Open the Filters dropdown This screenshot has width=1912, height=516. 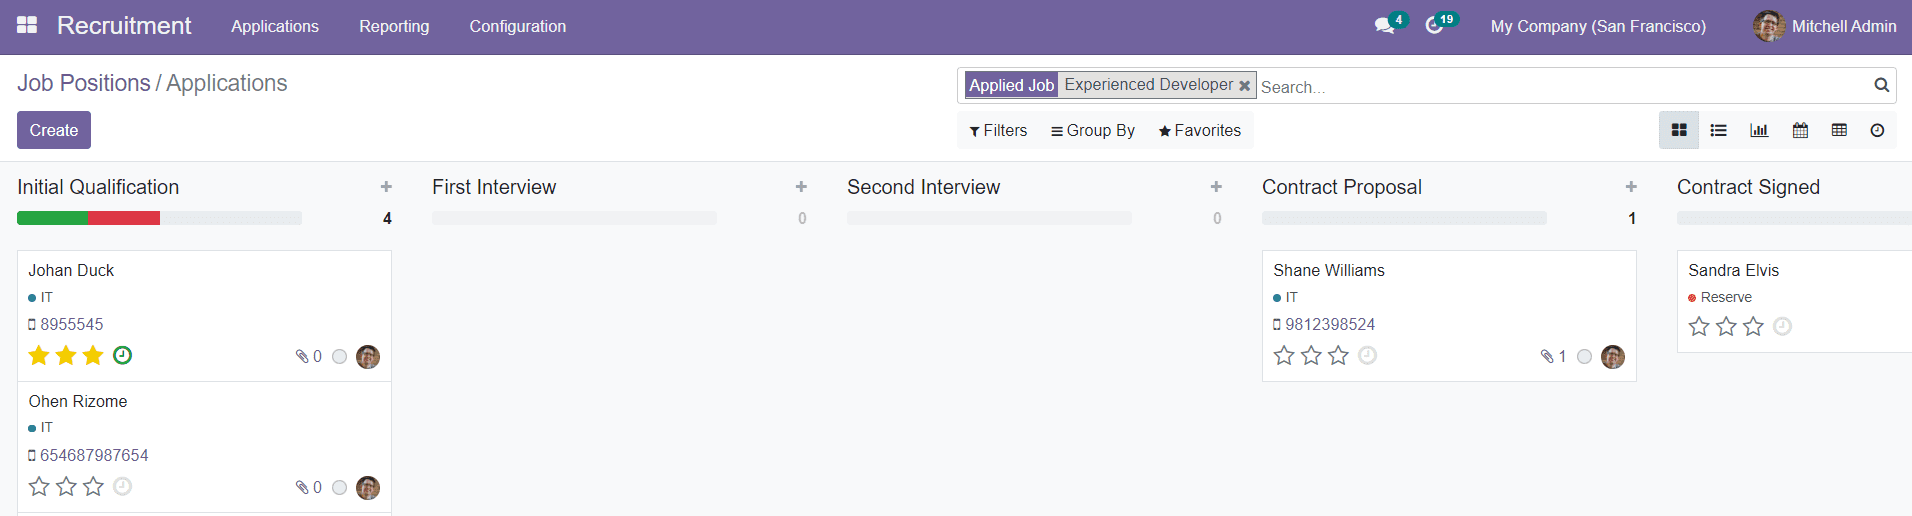point(998,131)
